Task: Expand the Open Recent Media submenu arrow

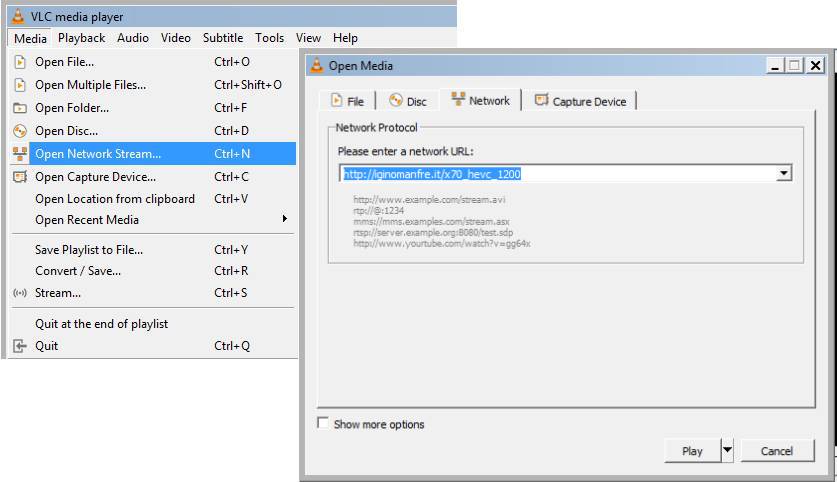Action: (285, 218)
